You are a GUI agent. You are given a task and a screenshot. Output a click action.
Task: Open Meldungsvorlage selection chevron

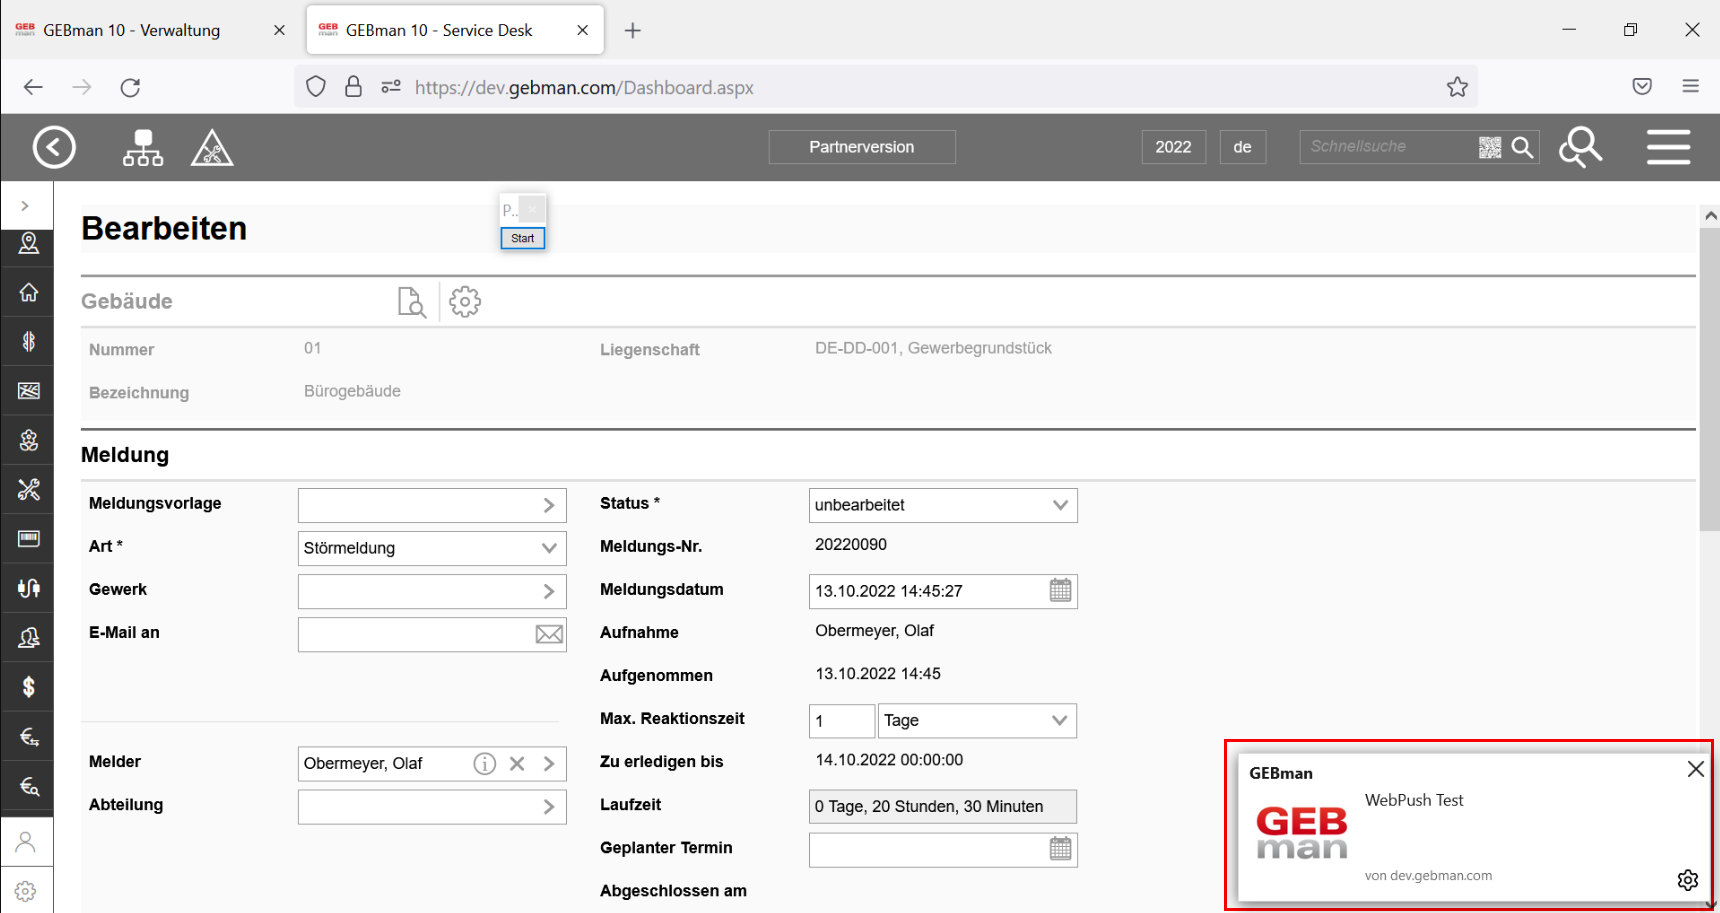[x=549, y=505]
